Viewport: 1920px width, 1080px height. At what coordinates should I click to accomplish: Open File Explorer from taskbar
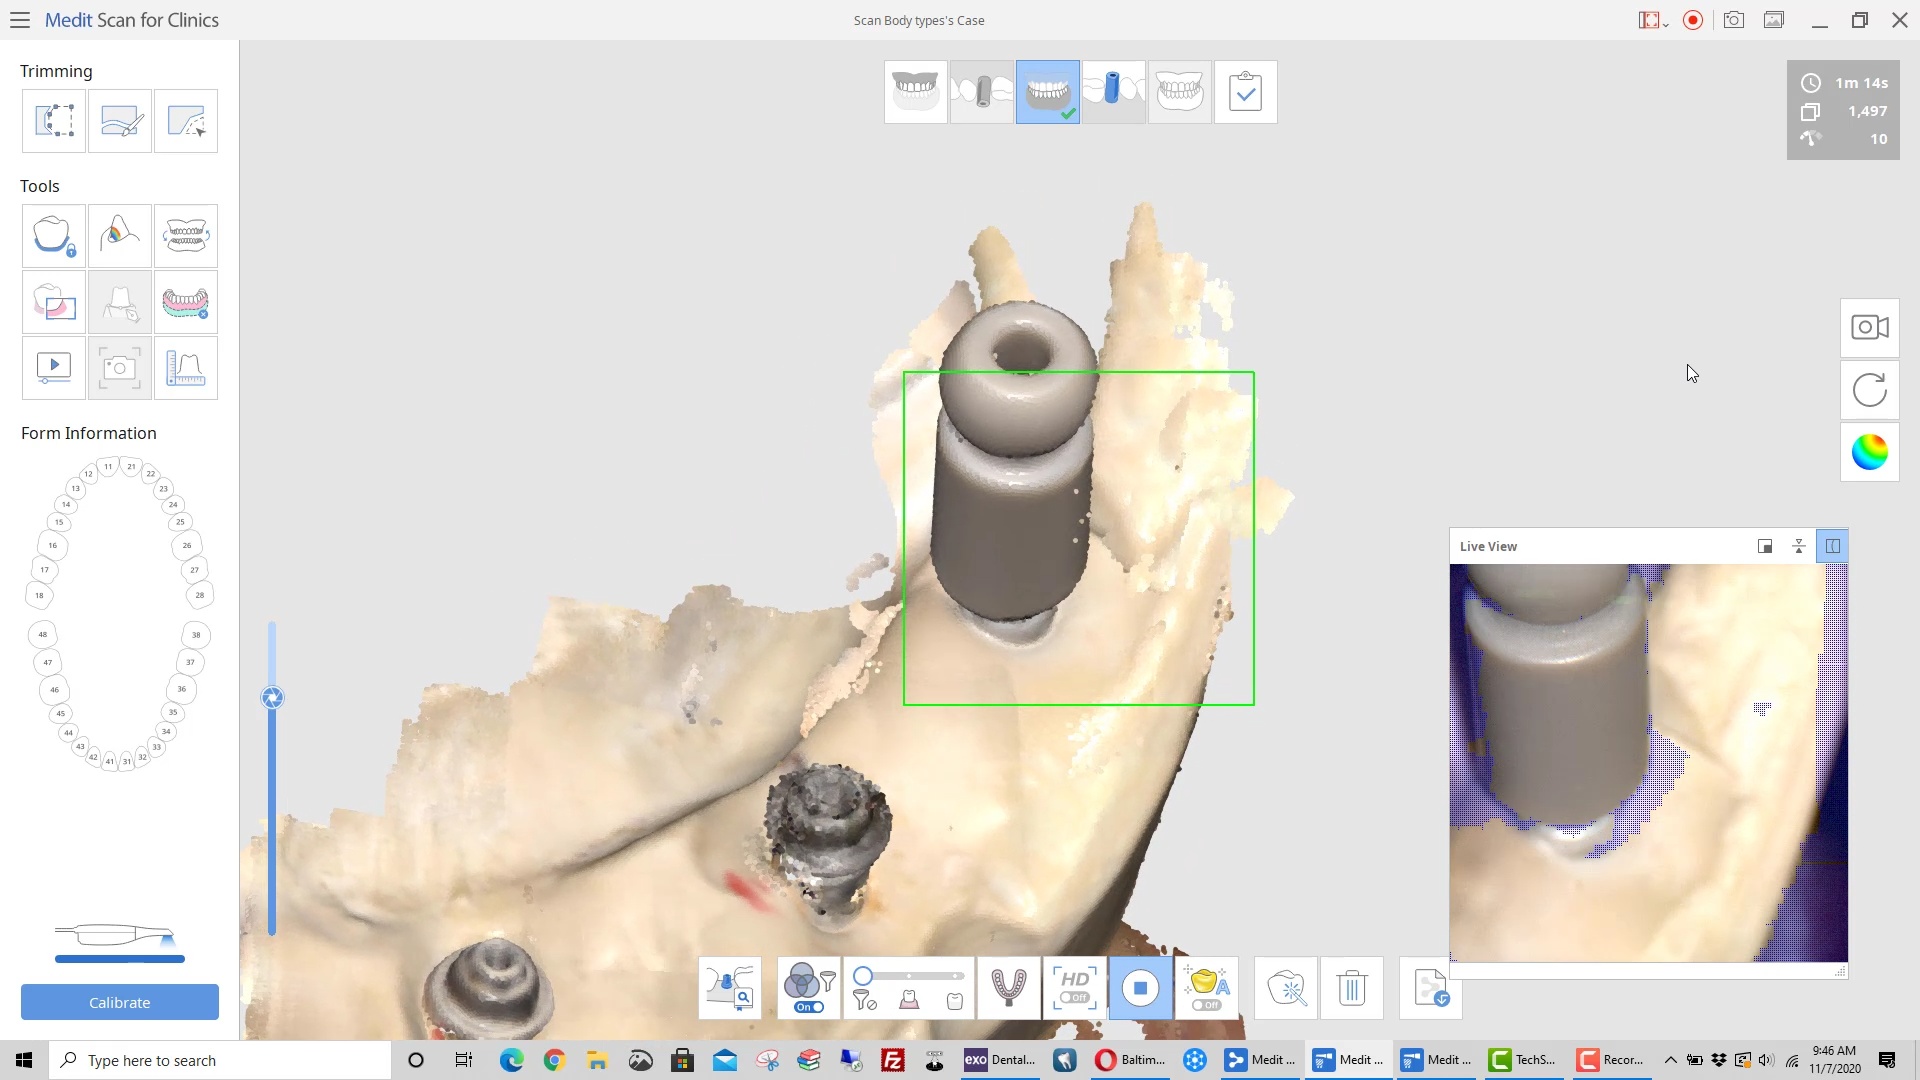click(x=597, y=1060)
